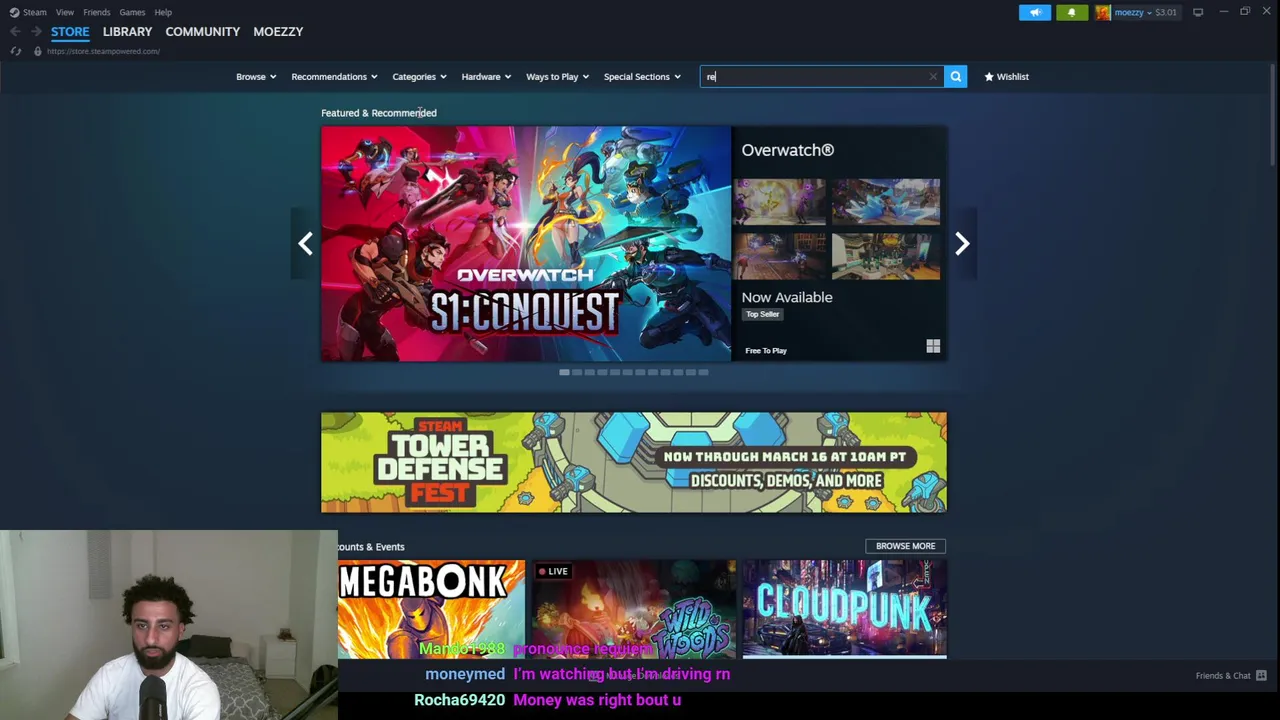Open Friends & Chat

click(1231, 676)
